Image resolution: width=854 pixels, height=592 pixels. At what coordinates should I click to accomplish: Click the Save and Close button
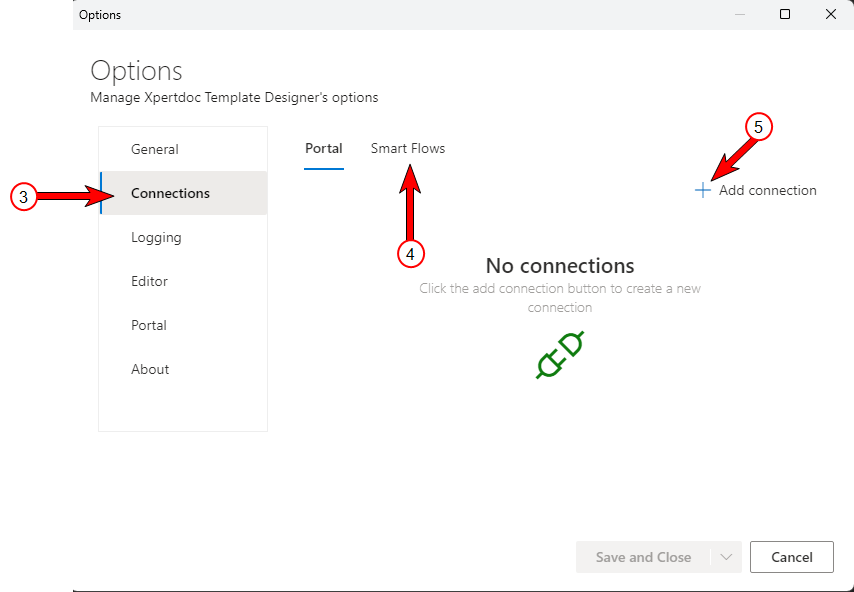pyautogui.click(x=643, y=557)
